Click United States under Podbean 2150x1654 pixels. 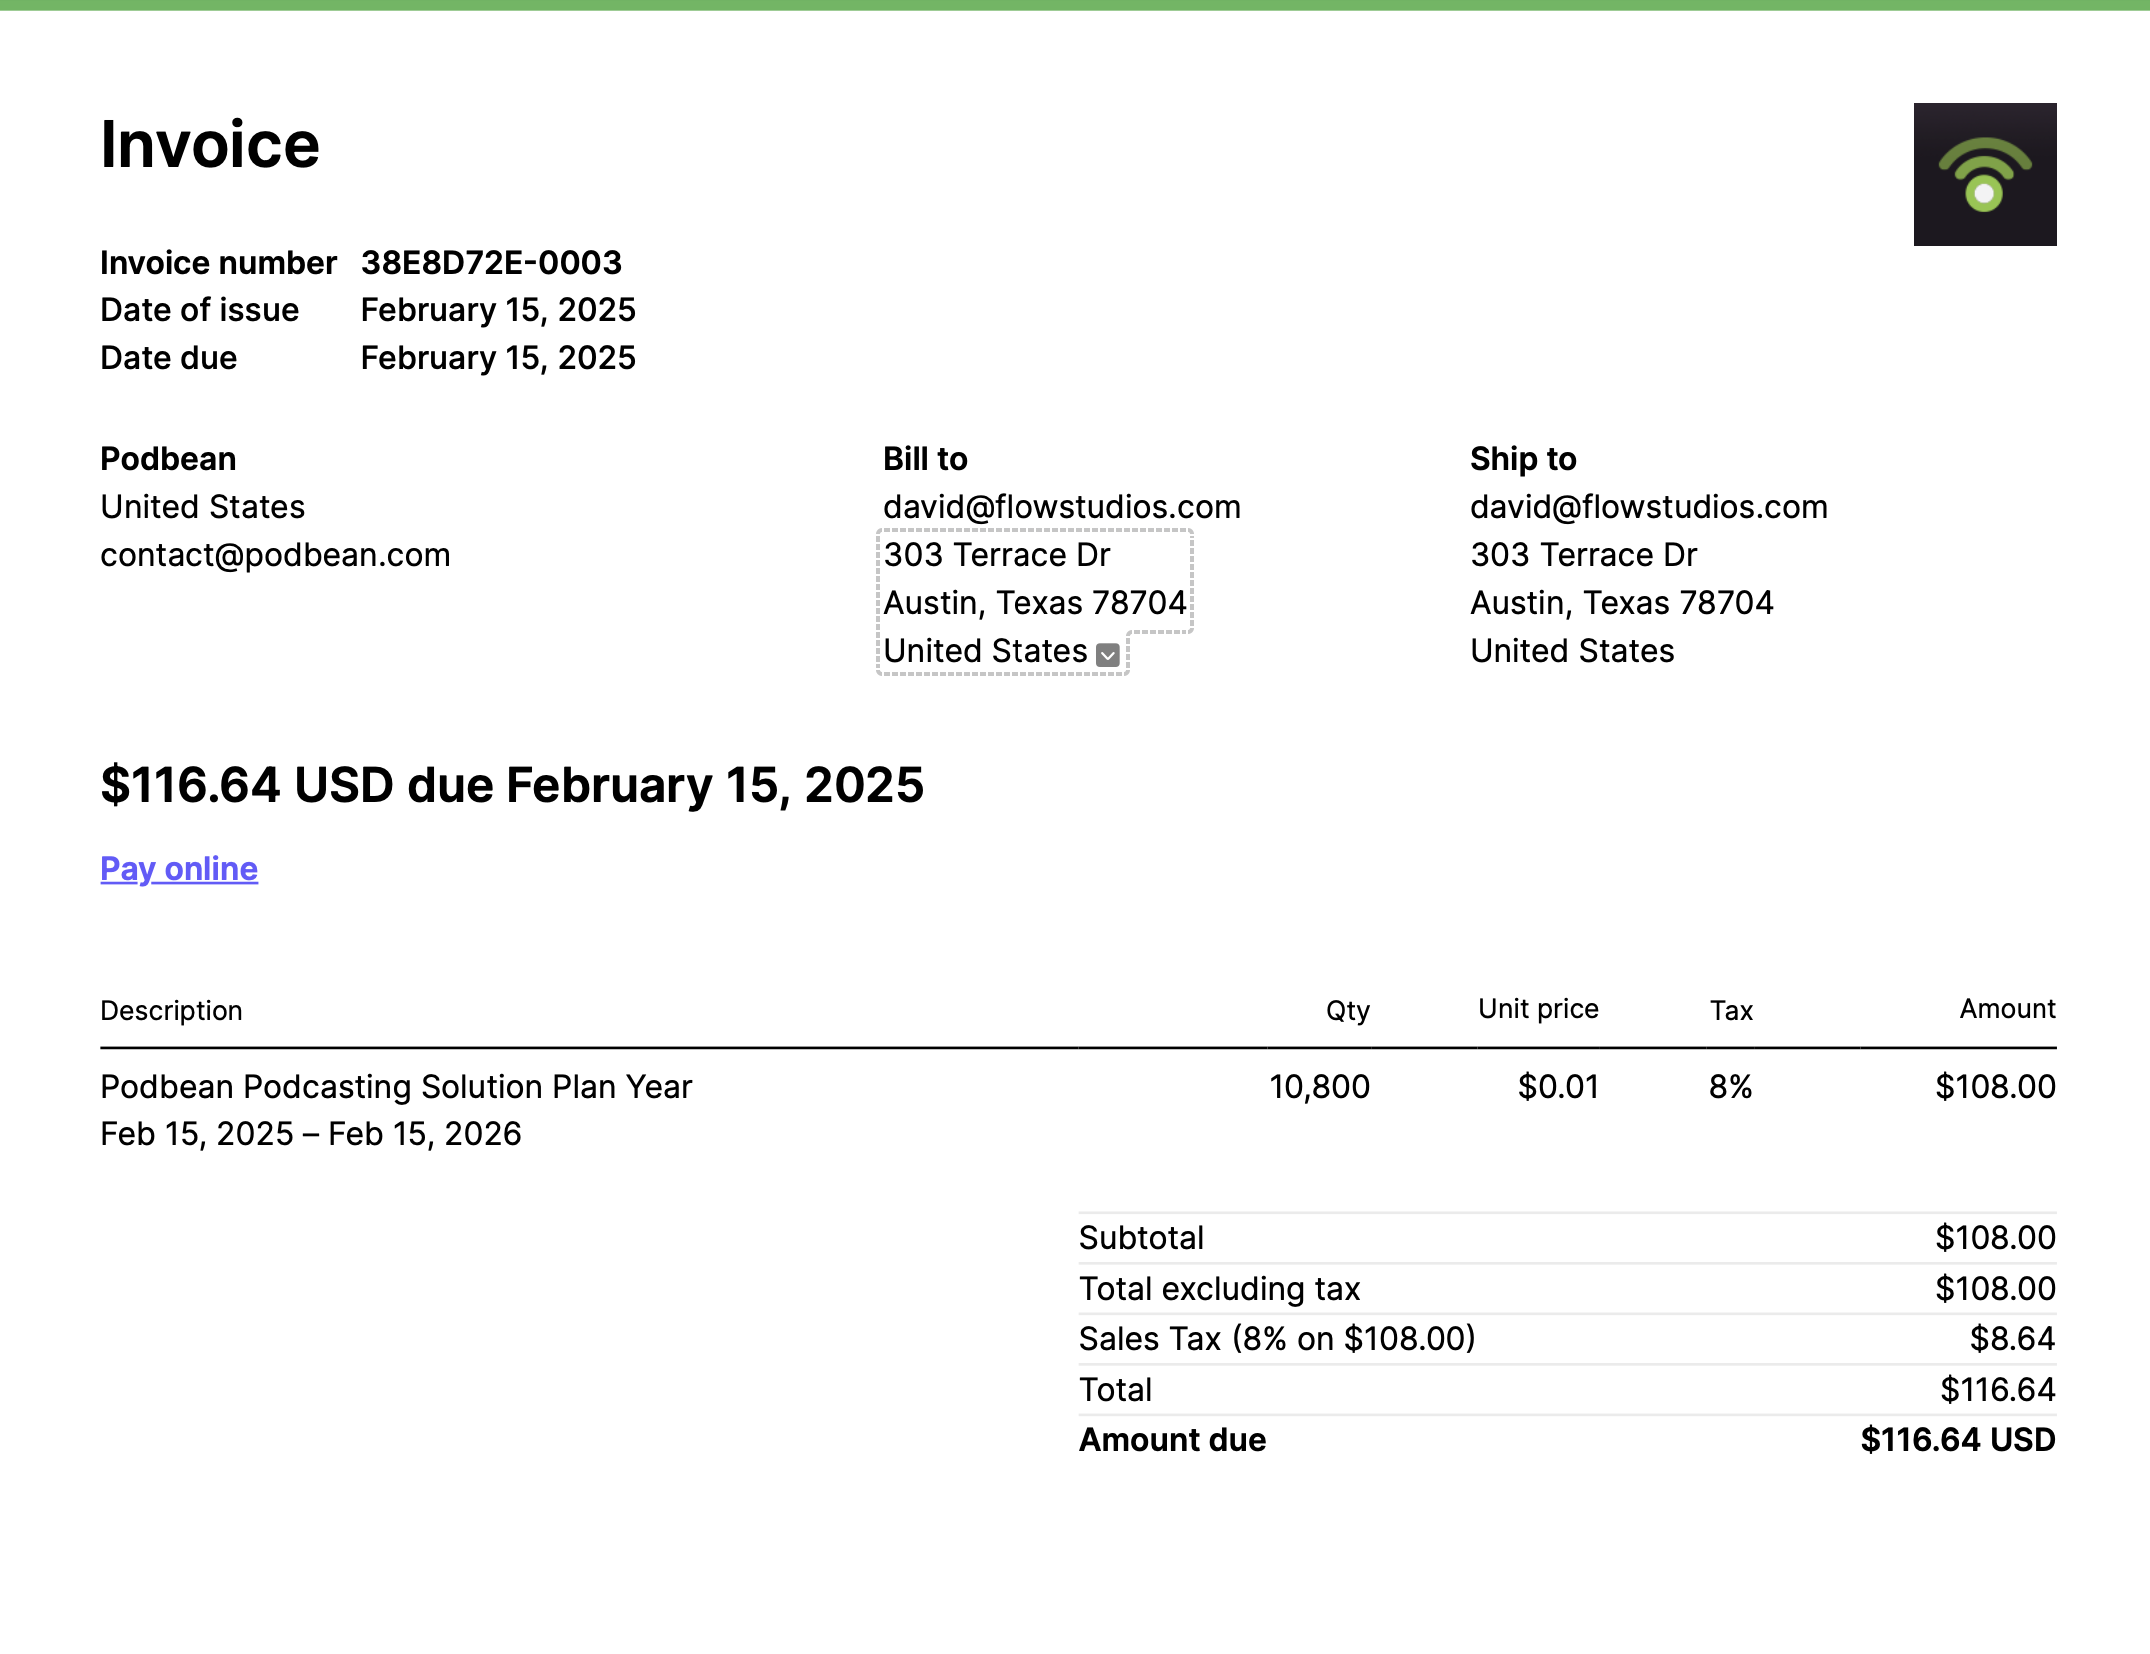point(202,507)
